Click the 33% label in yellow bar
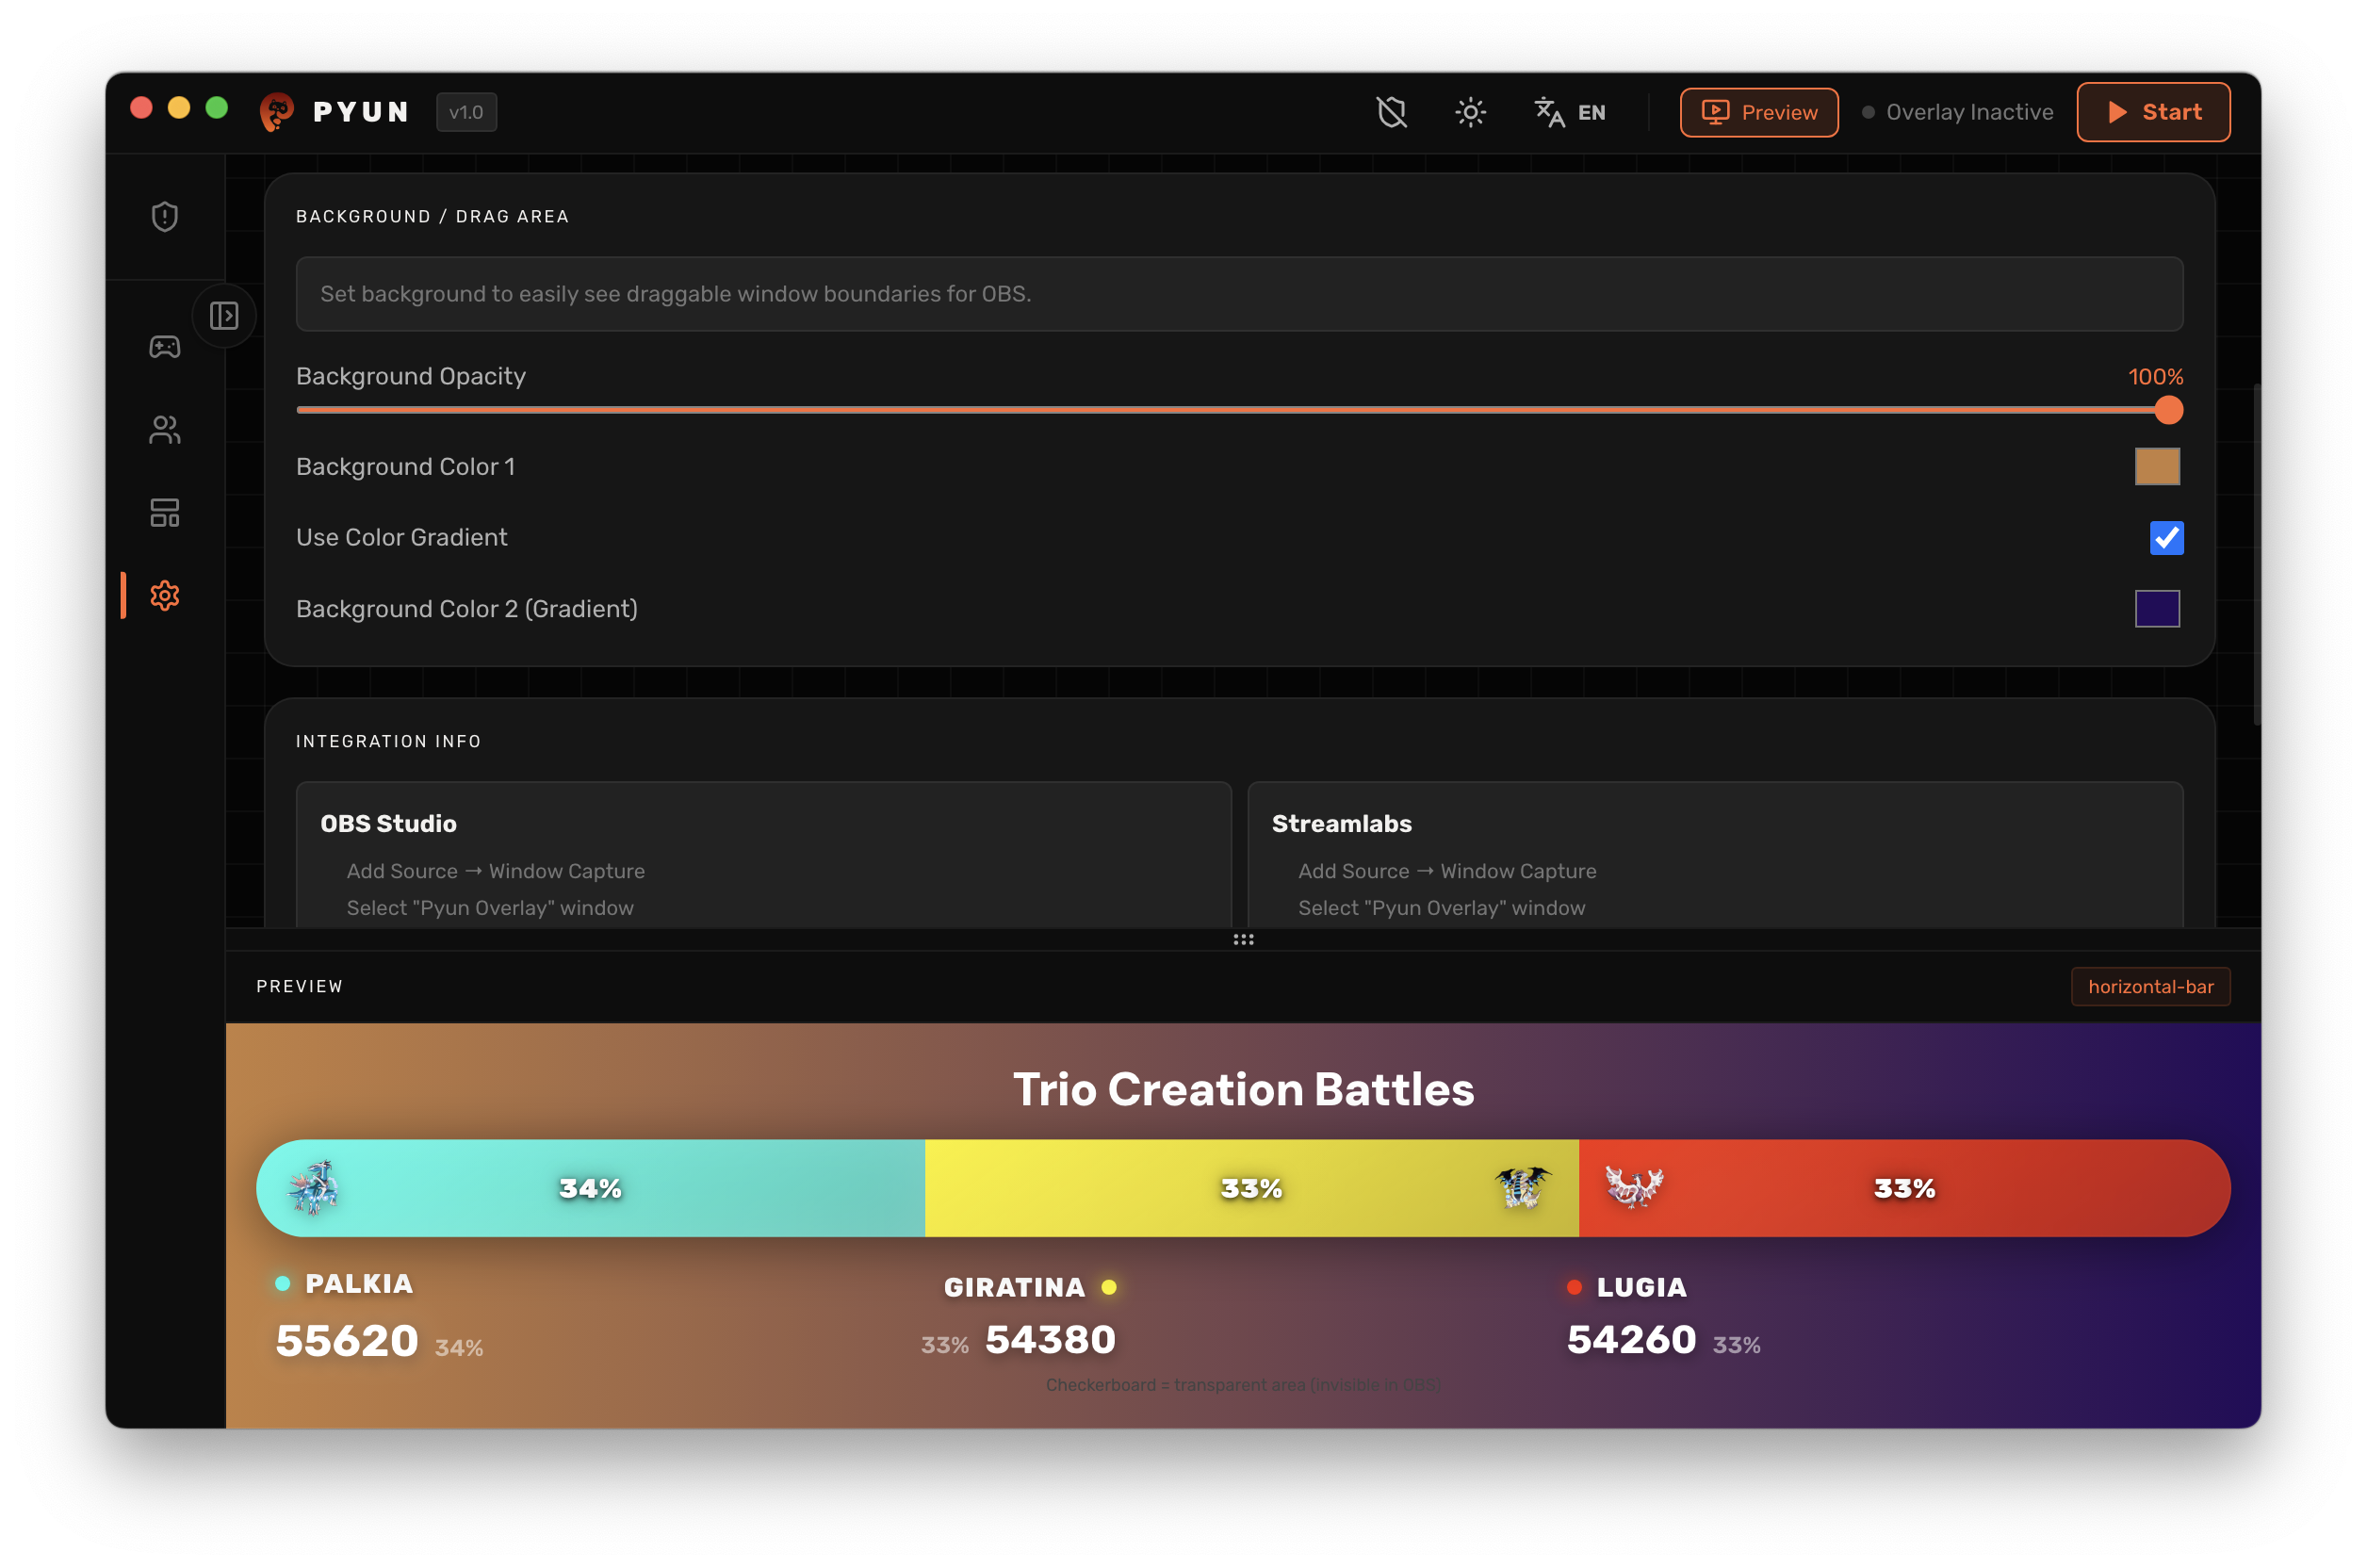Viewport: 2367px width, 1568px height. (1251, 1189)
